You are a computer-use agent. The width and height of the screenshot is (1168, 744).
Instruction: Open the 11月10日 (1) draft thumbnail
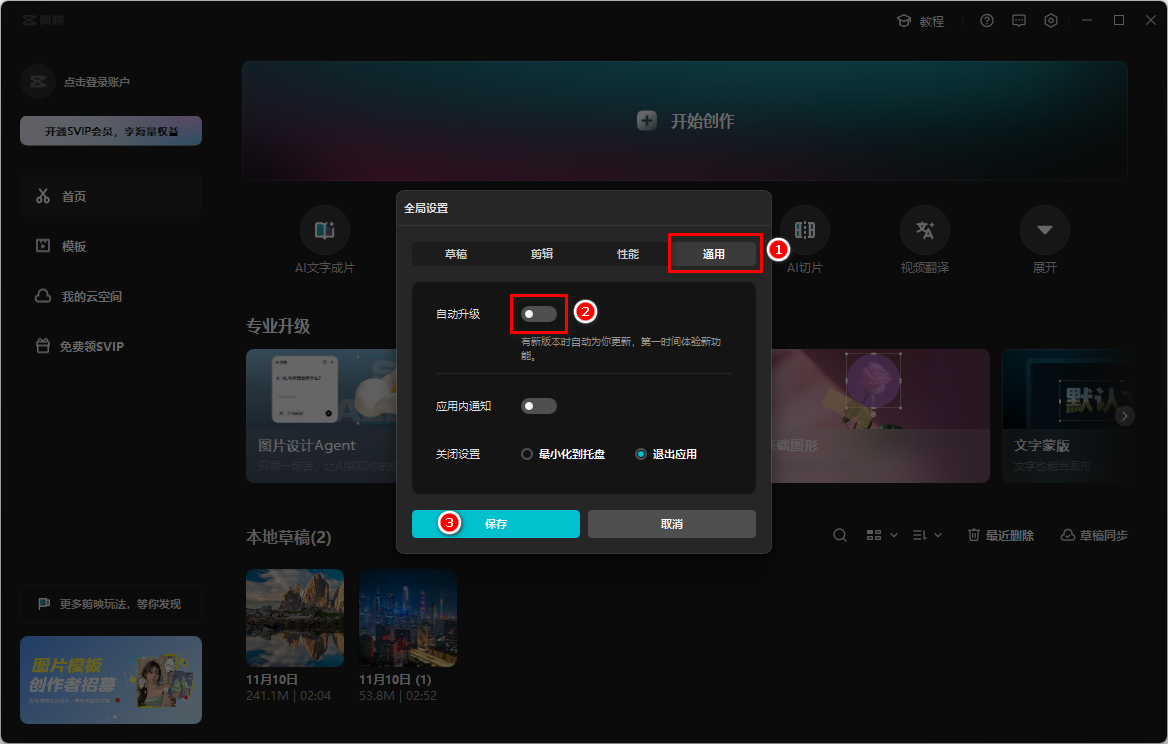pyautogui.click(x=408, y=617)
